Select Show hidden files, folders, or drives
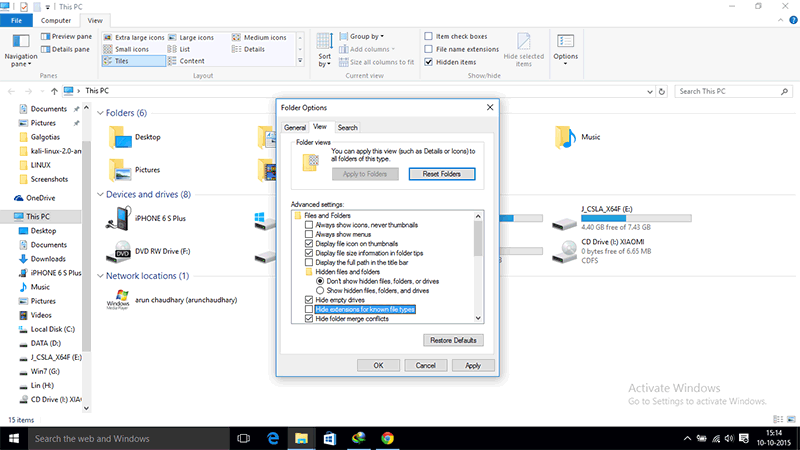This screenshot has height=450, width=800. point(320,289)
